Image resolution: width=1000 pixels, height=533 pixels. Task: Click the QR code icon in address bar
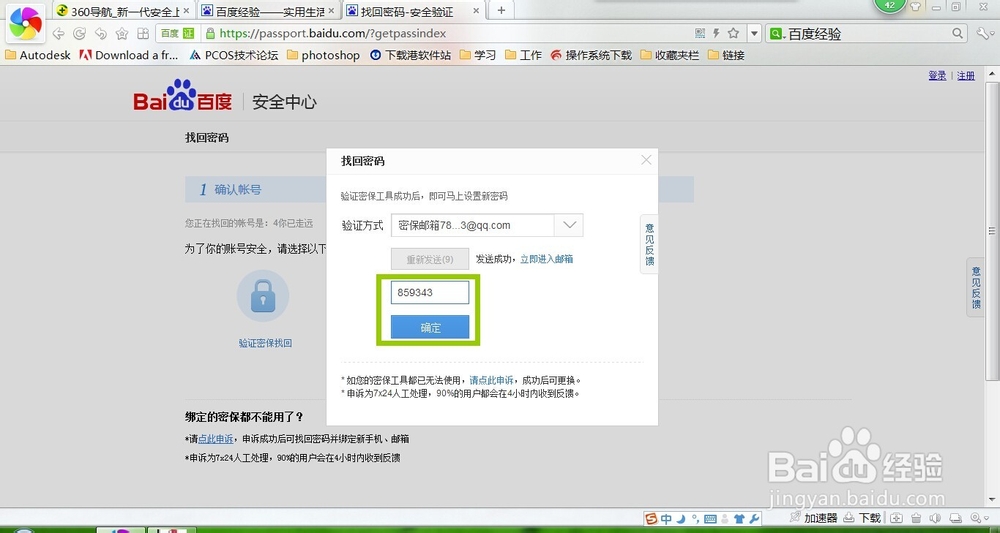pos(700,33)
